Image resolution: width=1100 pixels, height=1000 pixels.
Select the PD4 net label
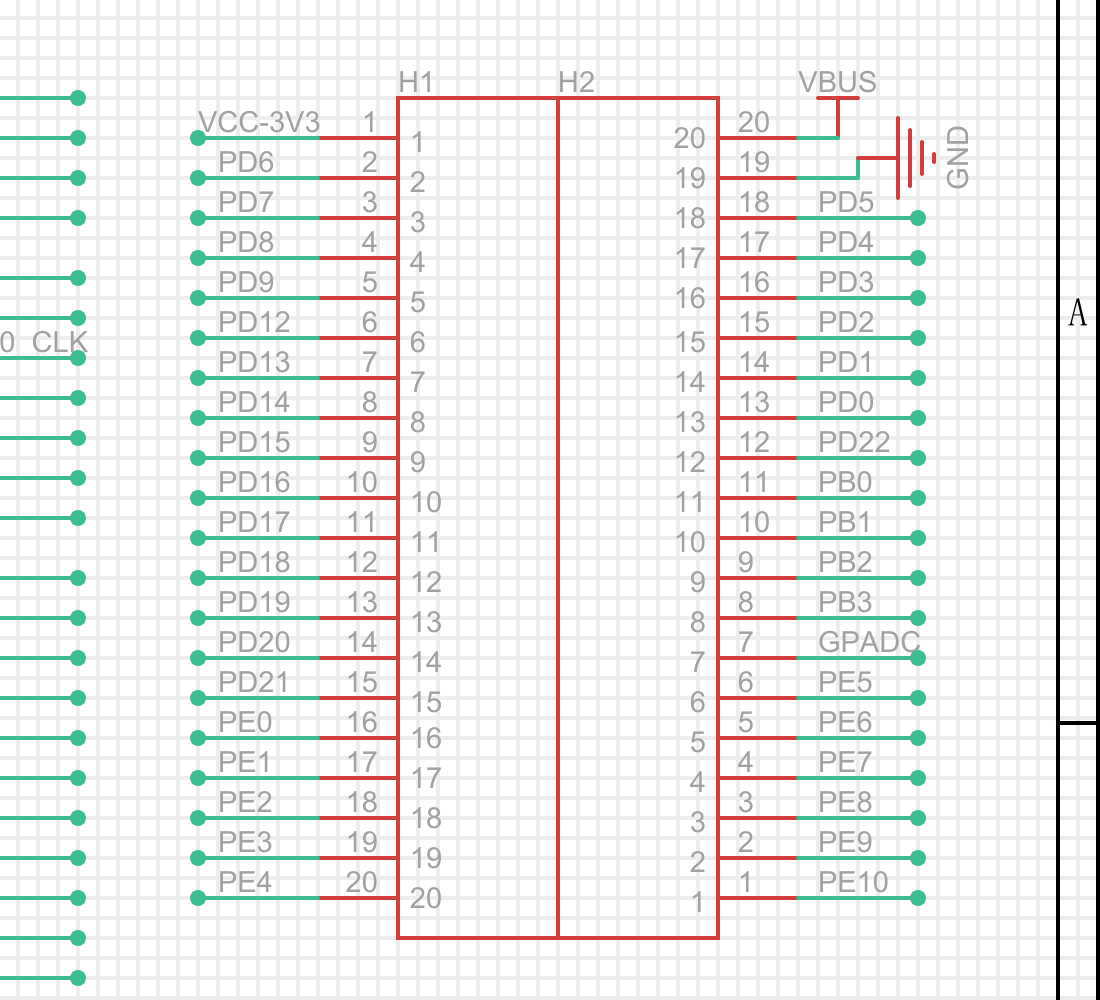point(846,242)
